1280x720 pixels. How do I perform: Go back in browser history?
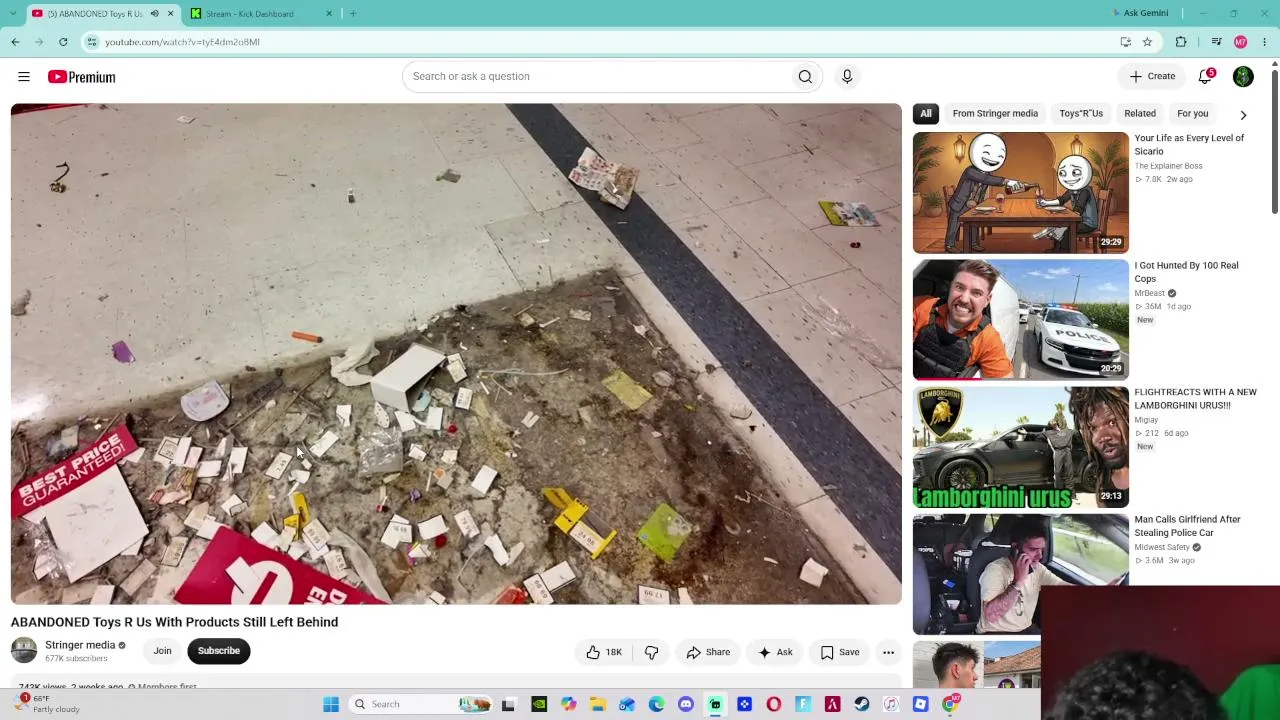[x=15, y=42]
